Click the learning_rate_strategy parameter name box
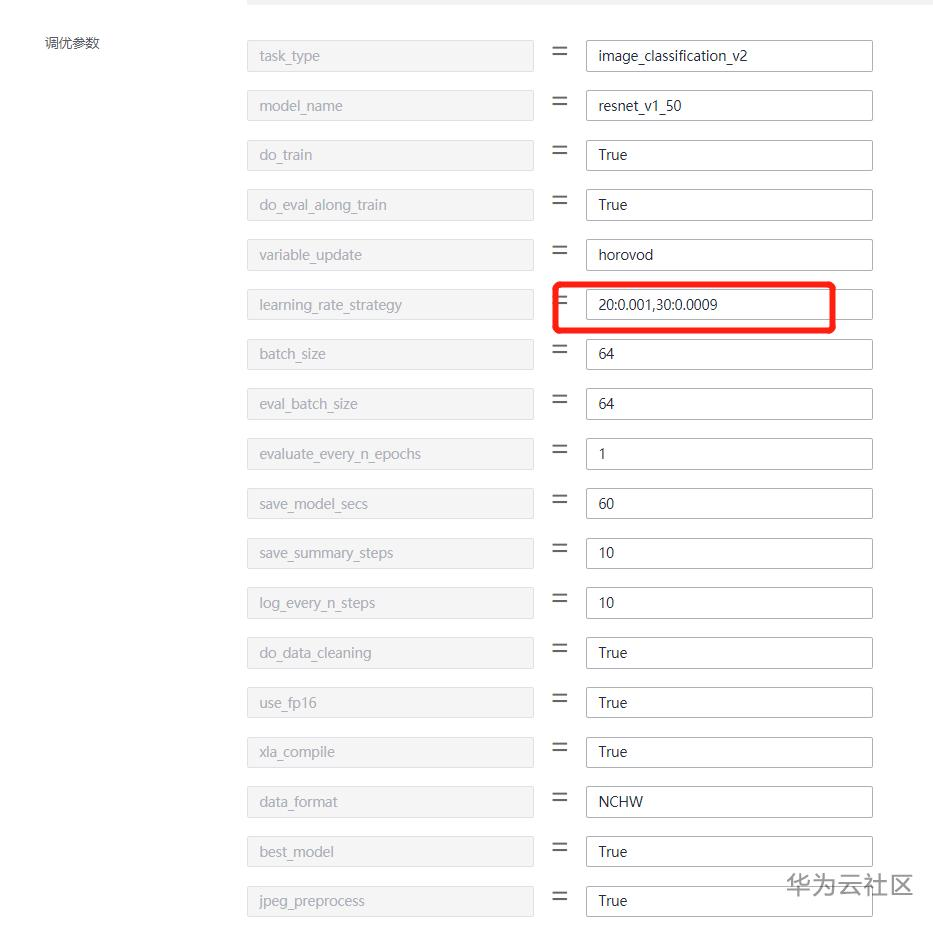 tap(390, 305)
